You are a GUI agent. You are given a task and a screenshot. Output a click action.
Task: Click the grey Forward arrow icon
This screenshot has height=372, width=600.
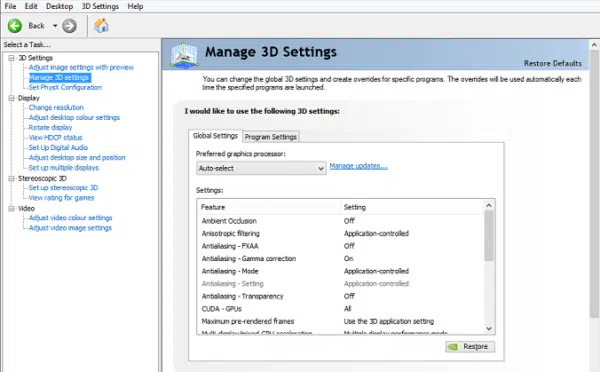69,26
